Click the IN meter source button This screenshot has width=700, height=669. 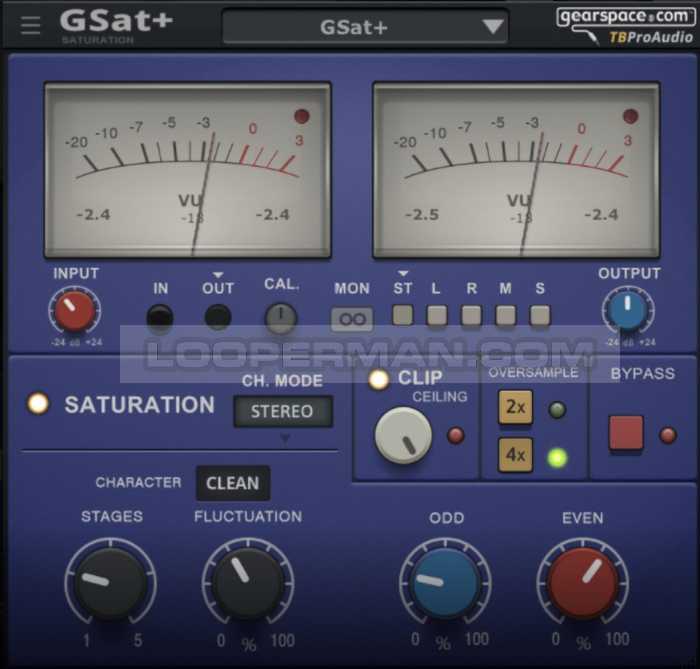160,318
